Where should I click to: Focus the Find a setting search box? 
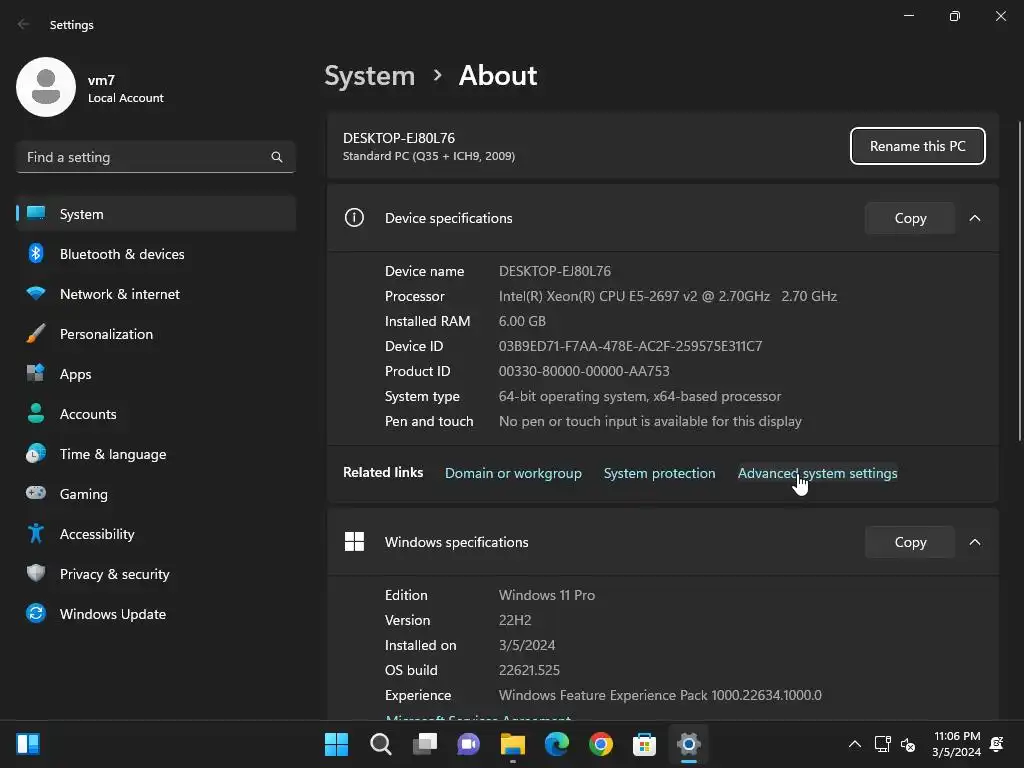(156, 157)
